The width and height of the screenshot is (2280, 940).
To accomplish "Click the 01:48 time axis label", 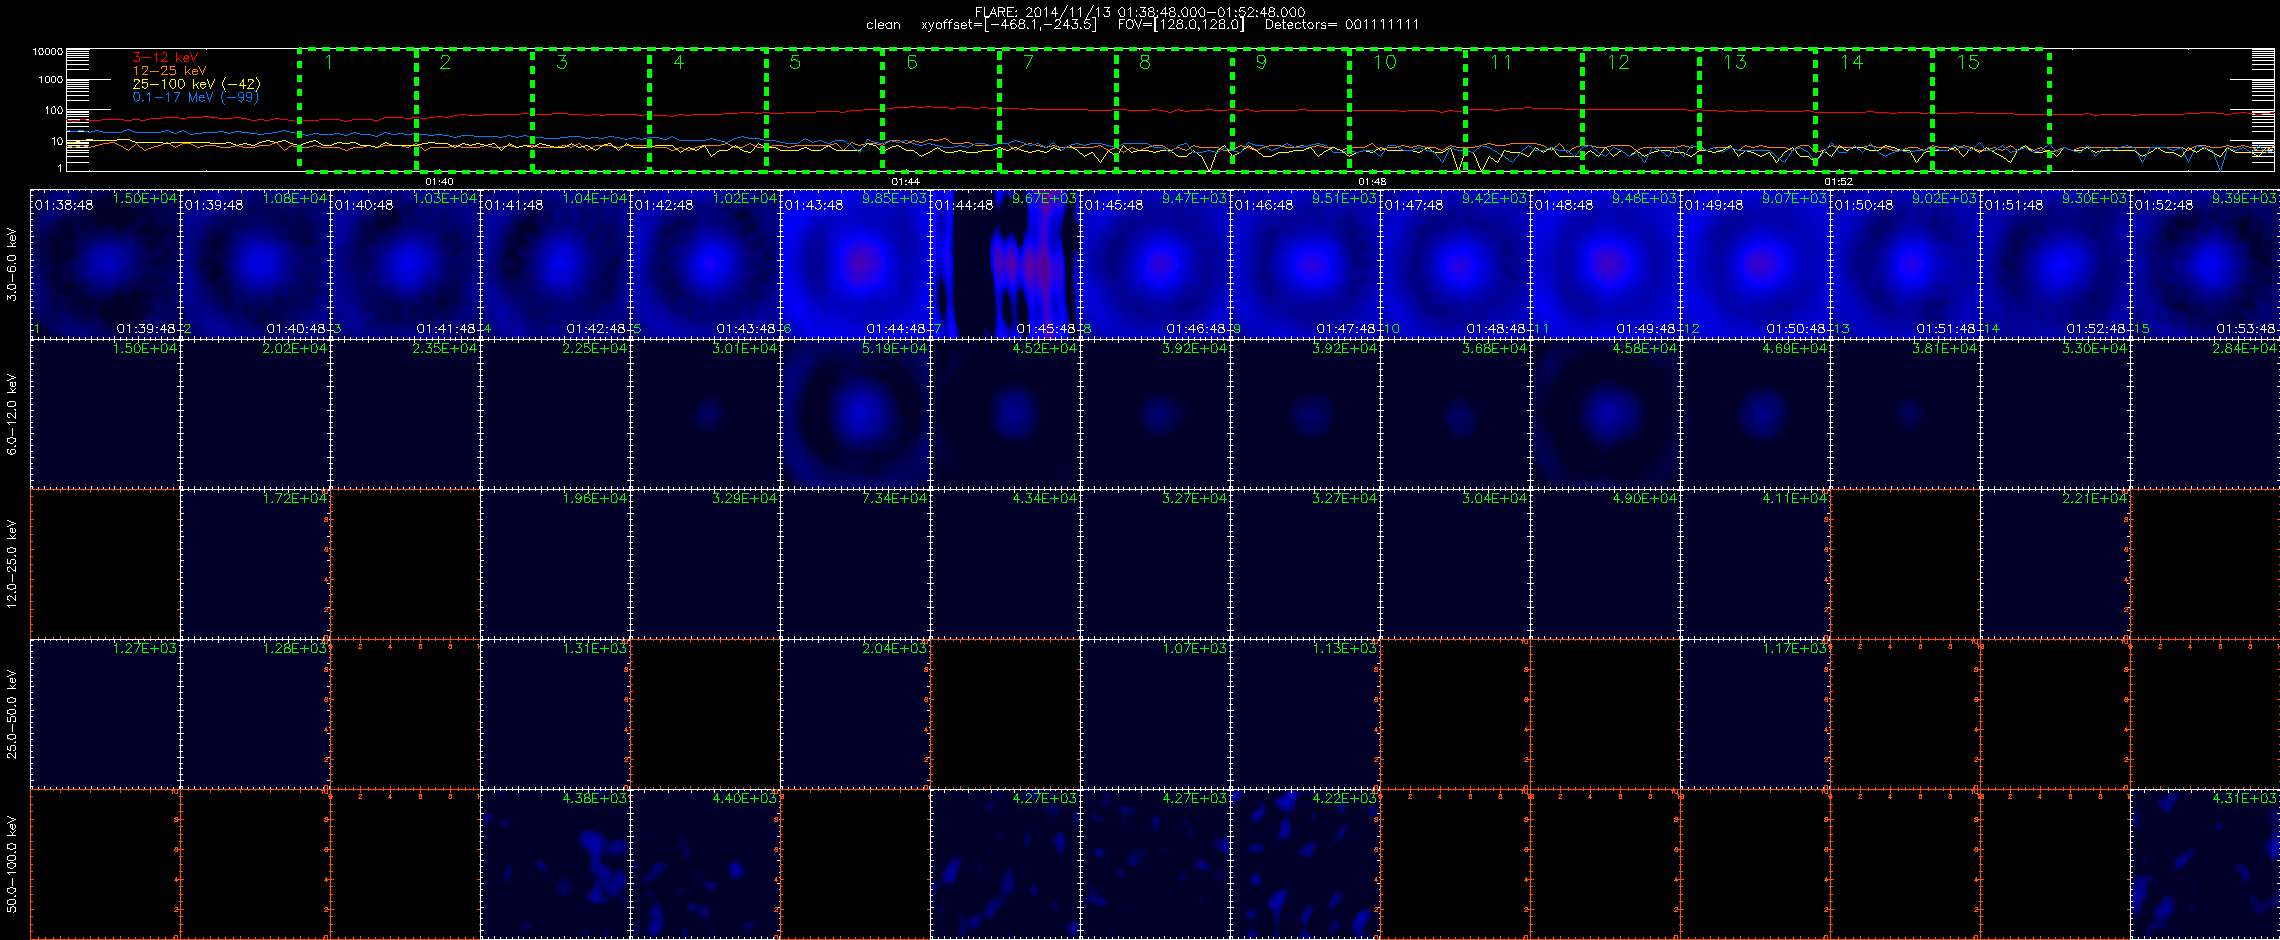I will pos(1372,182).
